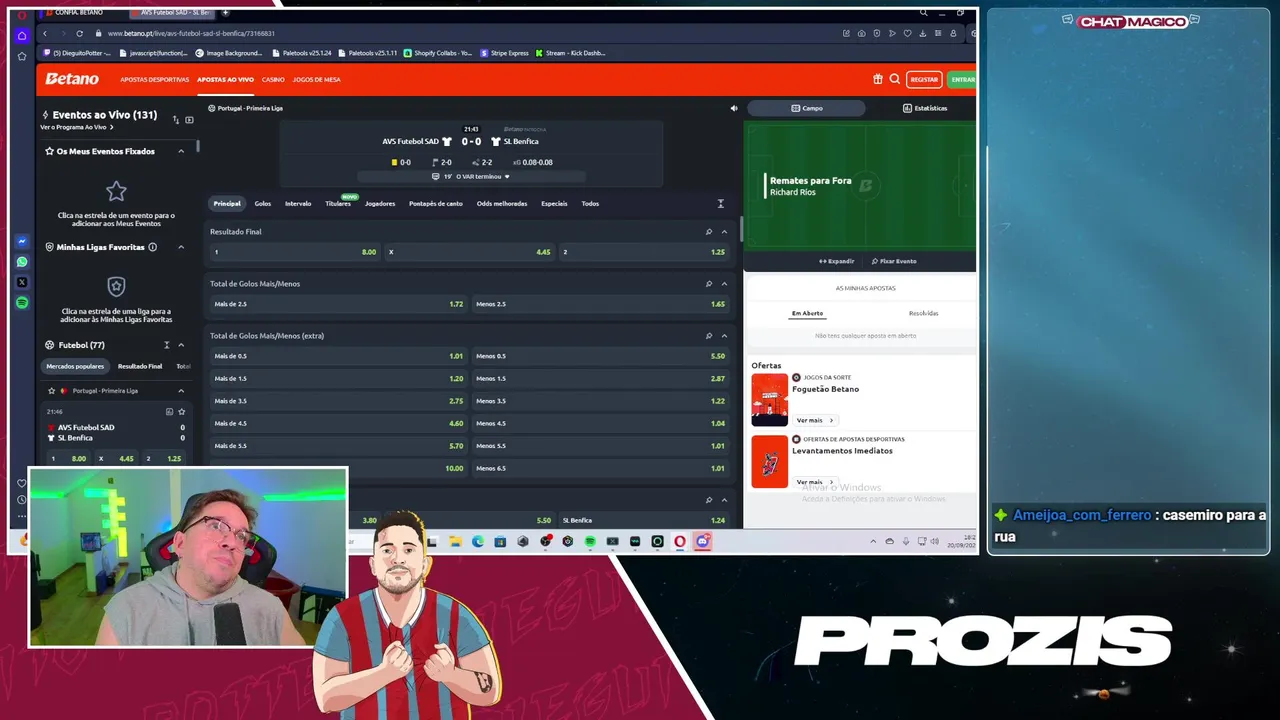The height and width of the screenshot is (720, 1280).
Task: Star the AVS Futebol SAD match in sidebar
Action: coord(181,412)
